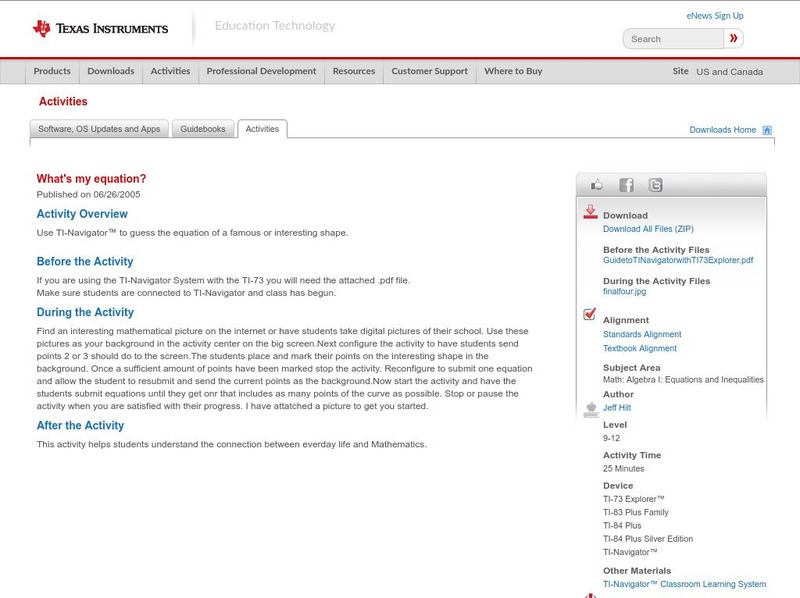Click the Published on 06/26/2005 text

point(88,194)
